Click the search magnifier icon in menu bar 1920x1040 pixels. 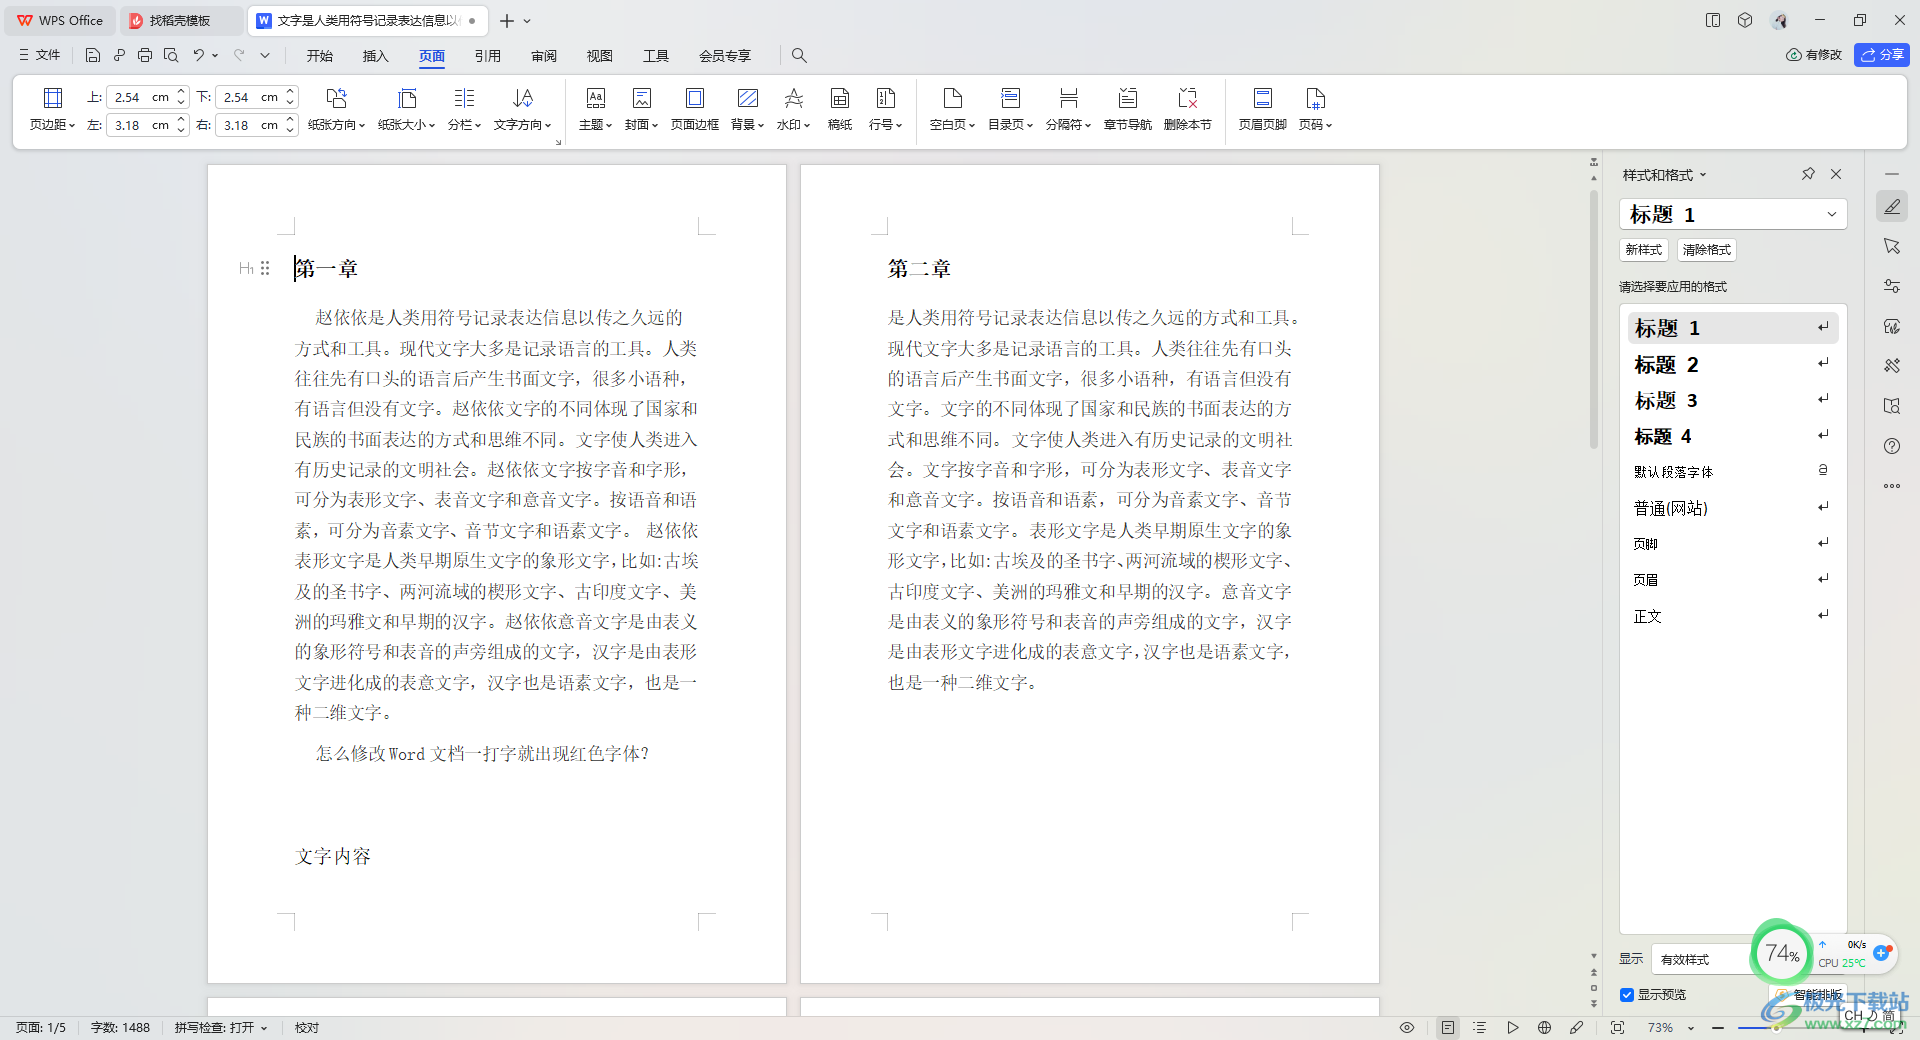(799, 56)
